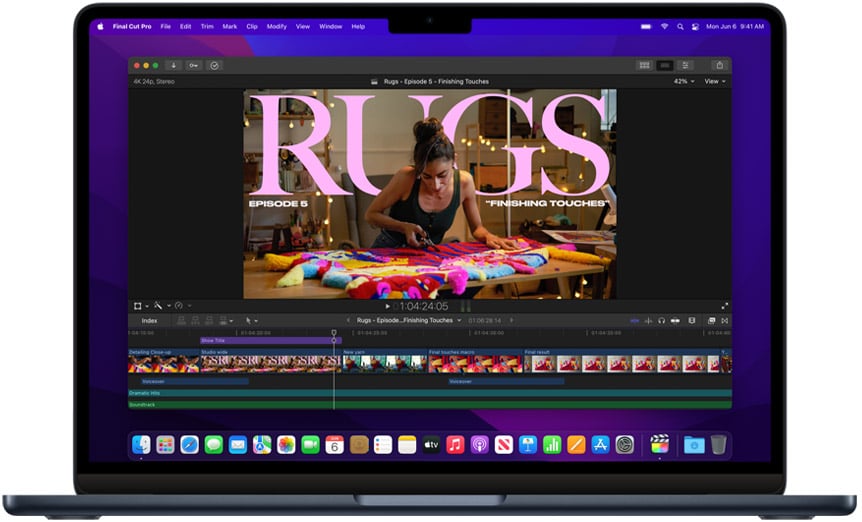The height and width of the screenshot is (522, 862).
Task: Select the green Soundtrack audio clip
Action: (x=430, y=405)
